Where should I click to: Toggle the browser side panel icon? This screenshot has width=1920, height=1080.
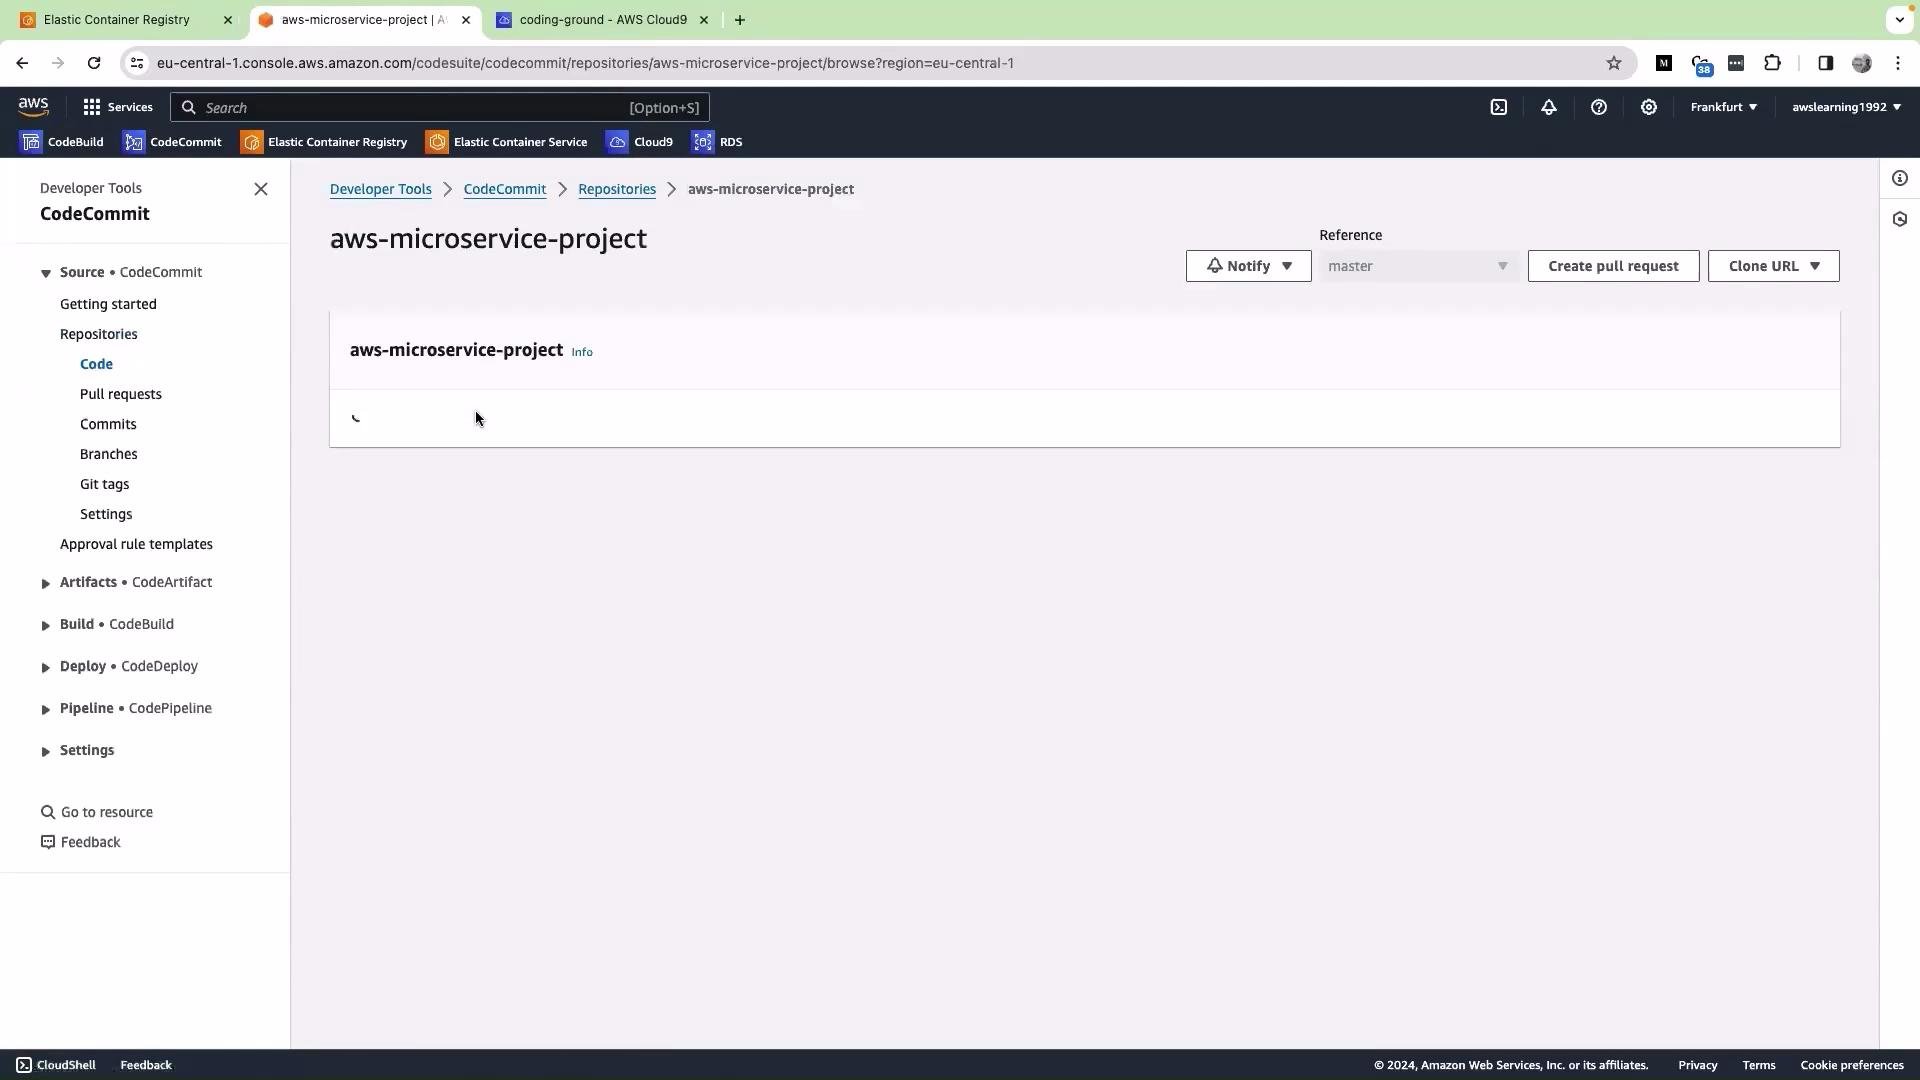point(1826,63)
